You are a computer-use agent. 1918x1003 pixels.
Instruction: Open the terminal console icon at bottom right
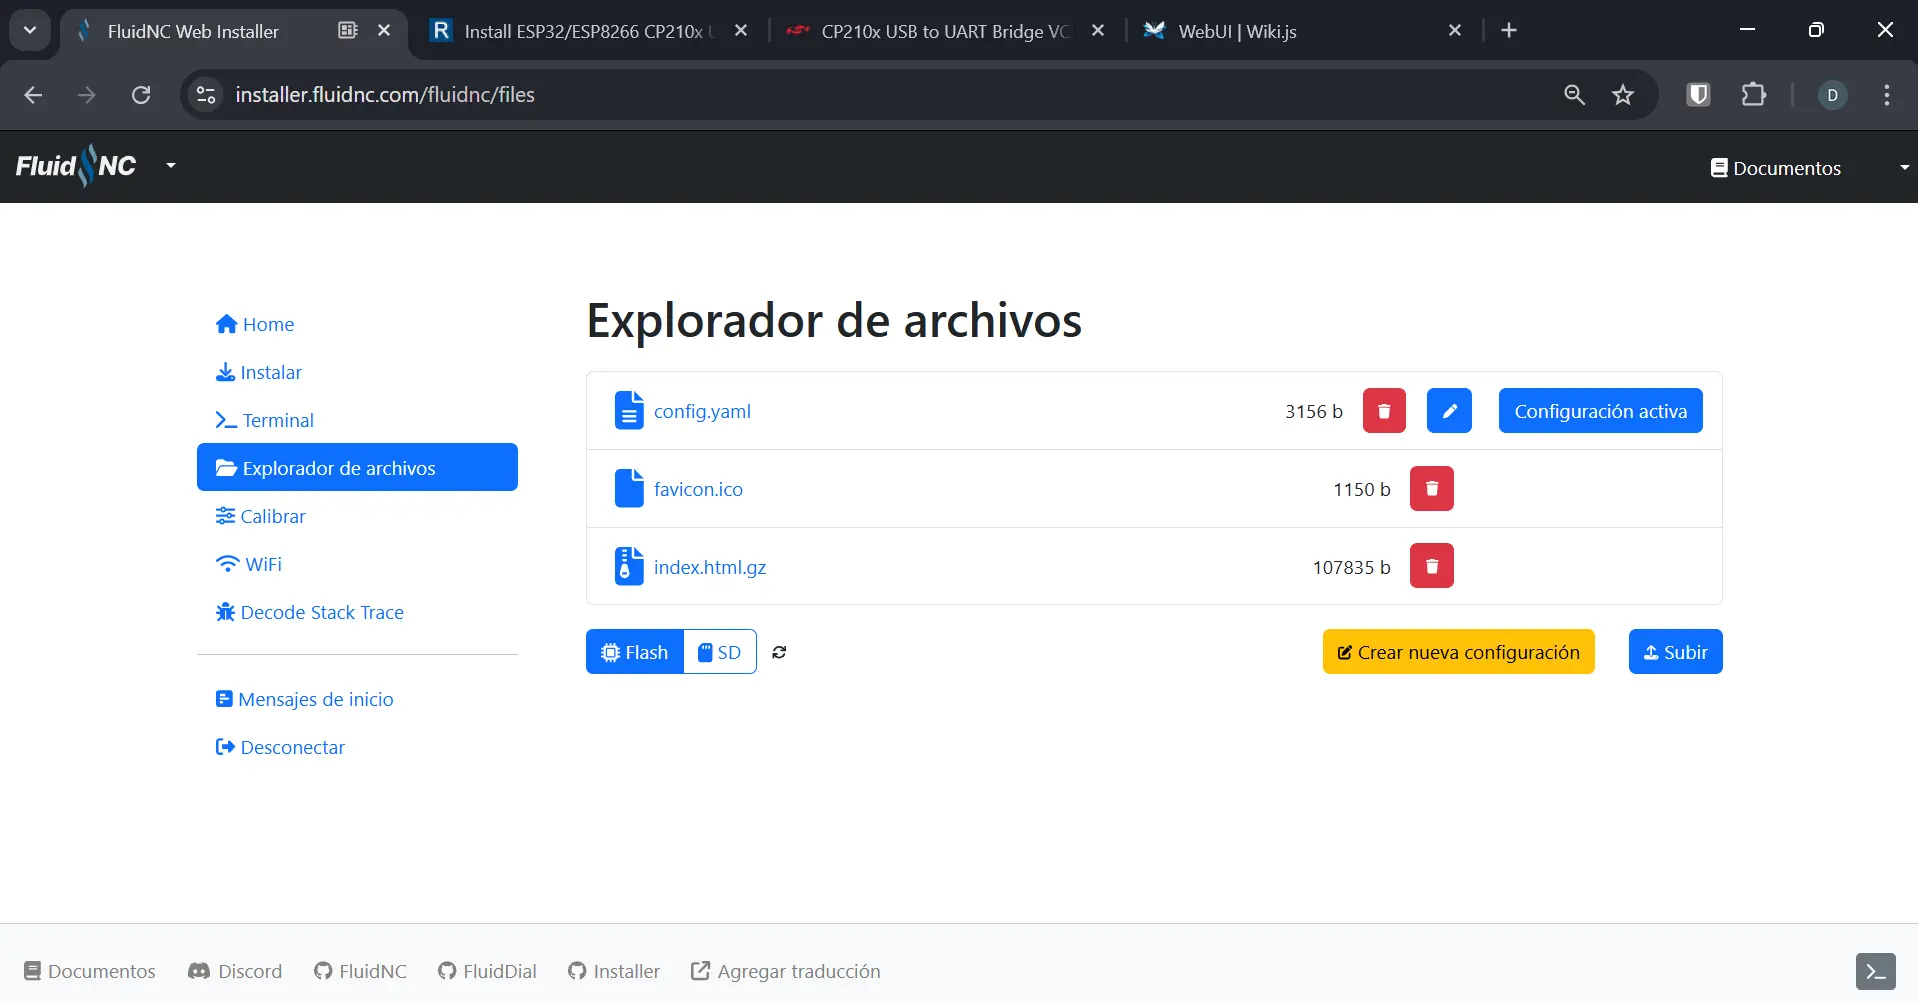coord(1874,970)
